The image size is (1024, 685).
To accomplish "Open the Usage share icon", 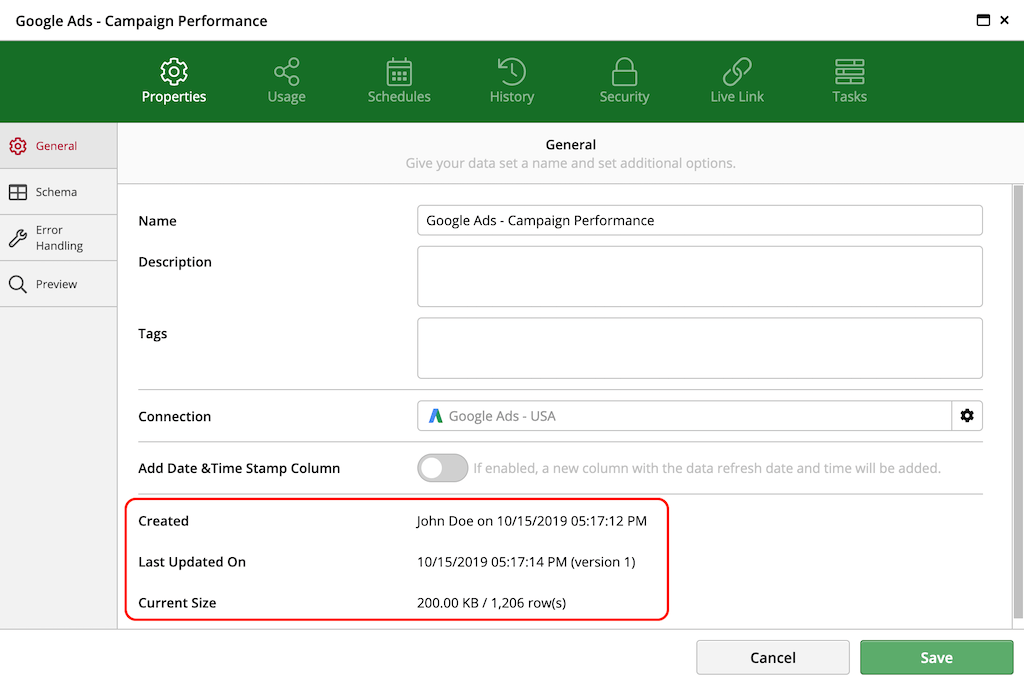I will click(x=287, y=72).
